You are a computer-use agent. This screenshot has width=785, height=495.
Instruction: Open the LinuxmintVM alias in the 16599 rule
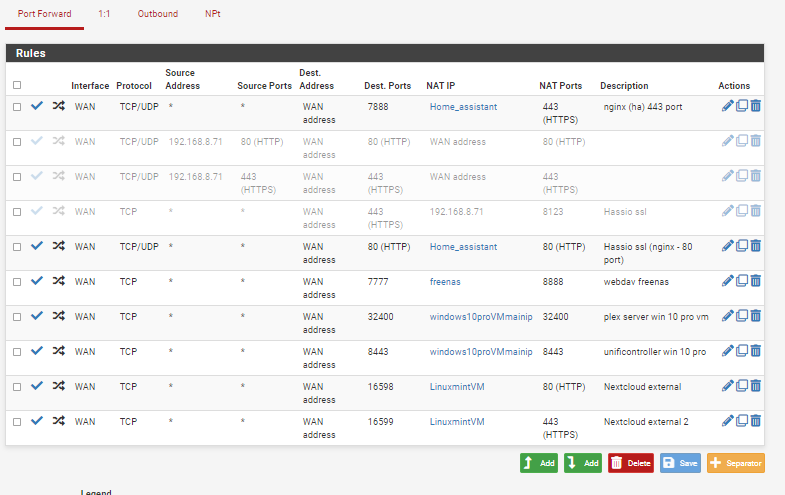click(x=457, y=422)
